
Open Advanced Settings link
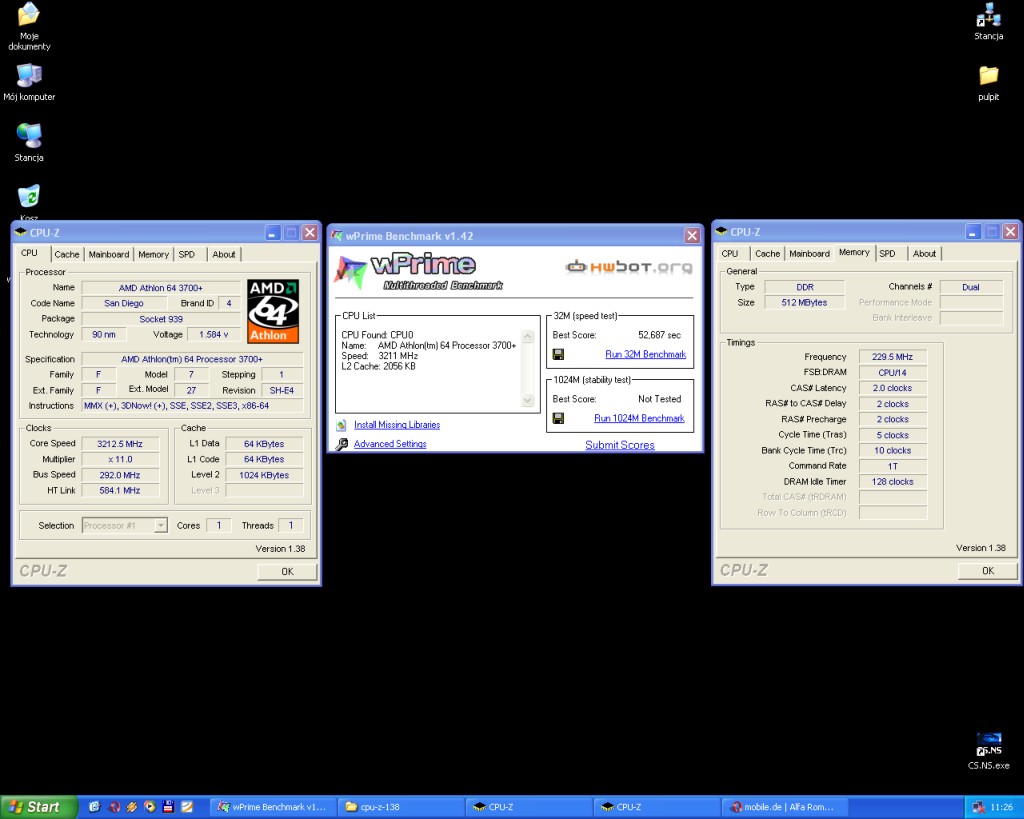(x=390, y=443)
